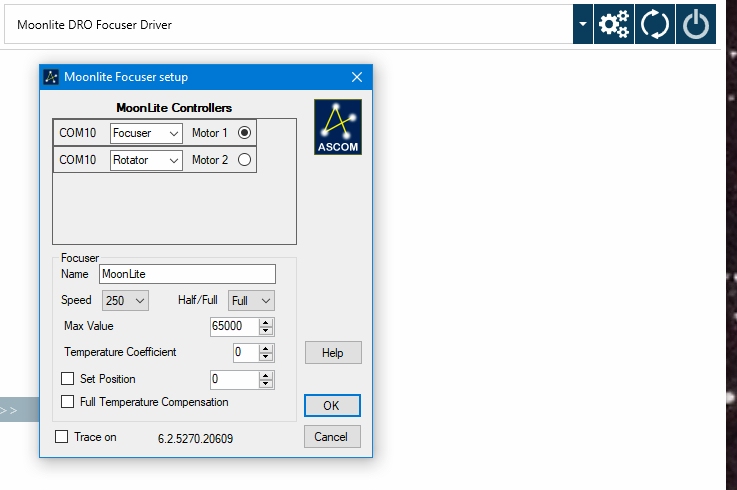The image size is (737, 490).
Task: Enable Full Temperature Compensation checkbox
Action: point(68,402)
